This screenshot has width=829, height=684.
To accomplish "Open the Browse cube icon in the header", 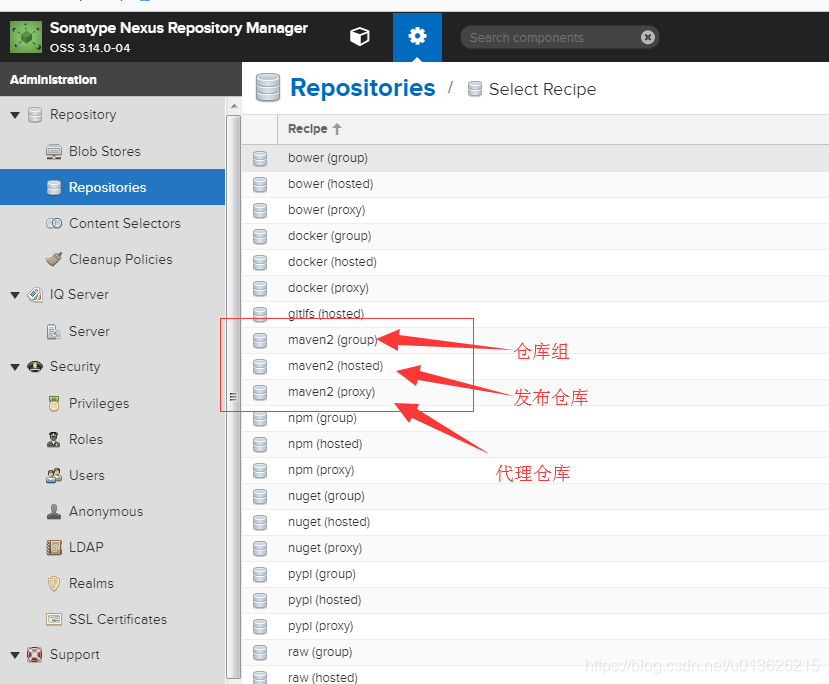I will click(x=360, y=36).
